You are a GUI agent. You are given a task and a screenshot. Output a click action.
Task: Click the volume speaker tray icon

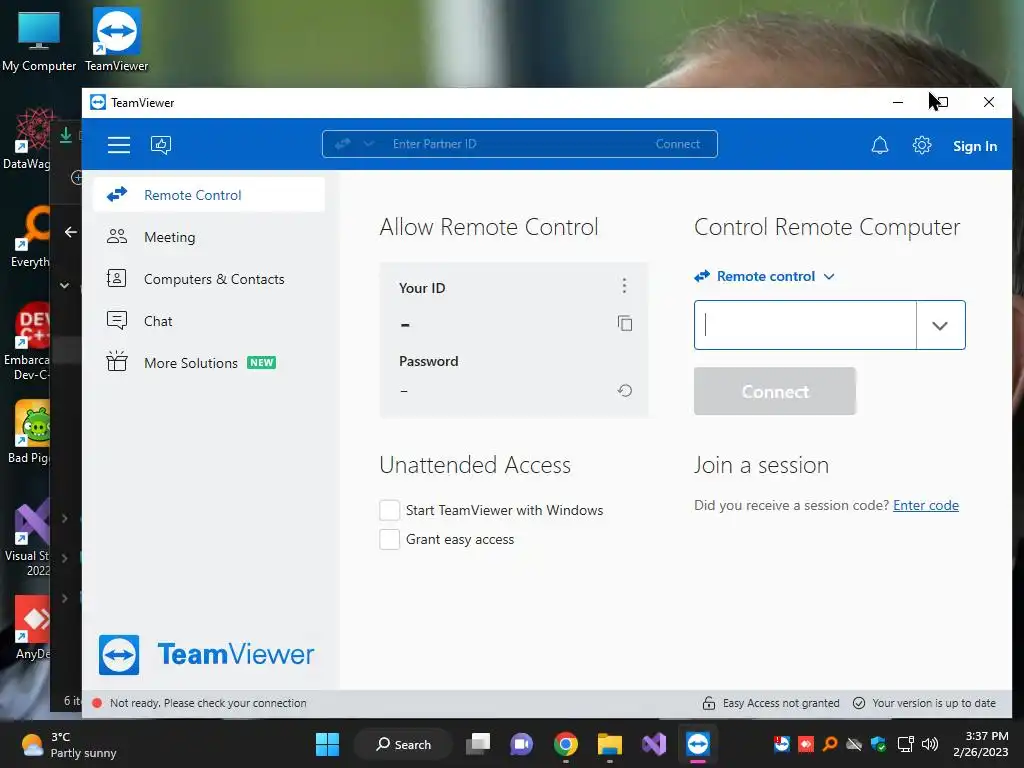(929, 744)
